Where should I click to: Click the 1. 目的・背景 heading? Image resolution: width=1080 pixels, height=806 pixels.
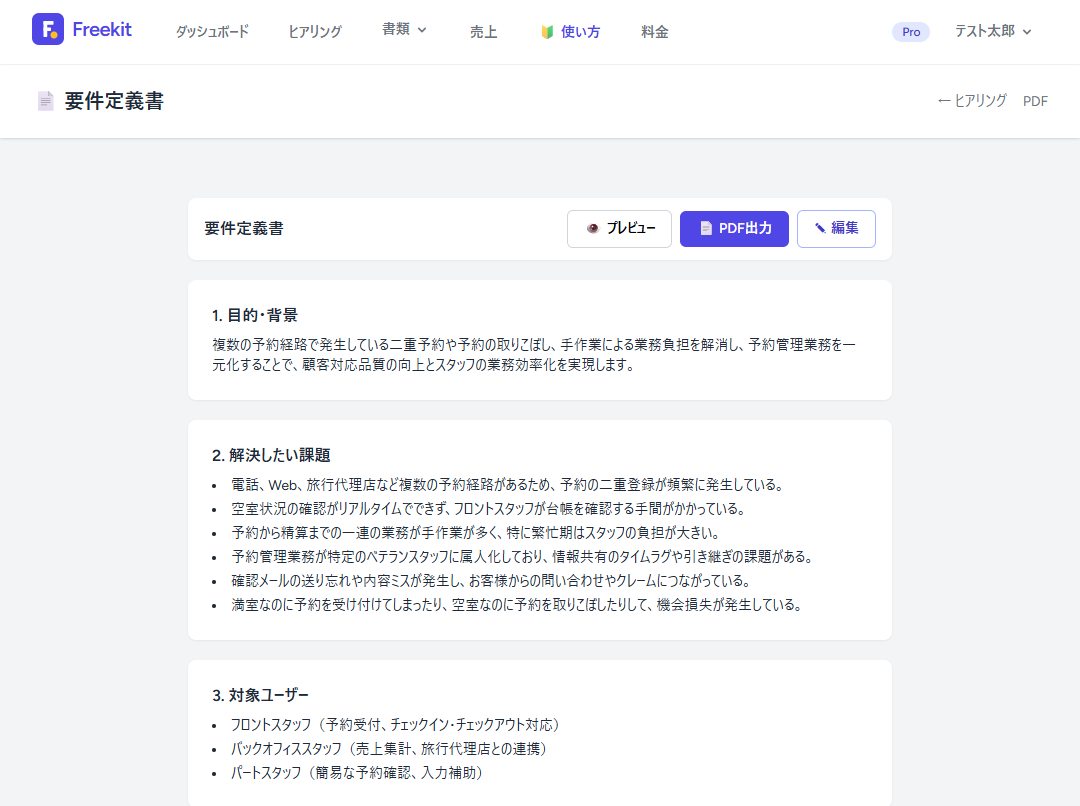click(x=255, y=316)
